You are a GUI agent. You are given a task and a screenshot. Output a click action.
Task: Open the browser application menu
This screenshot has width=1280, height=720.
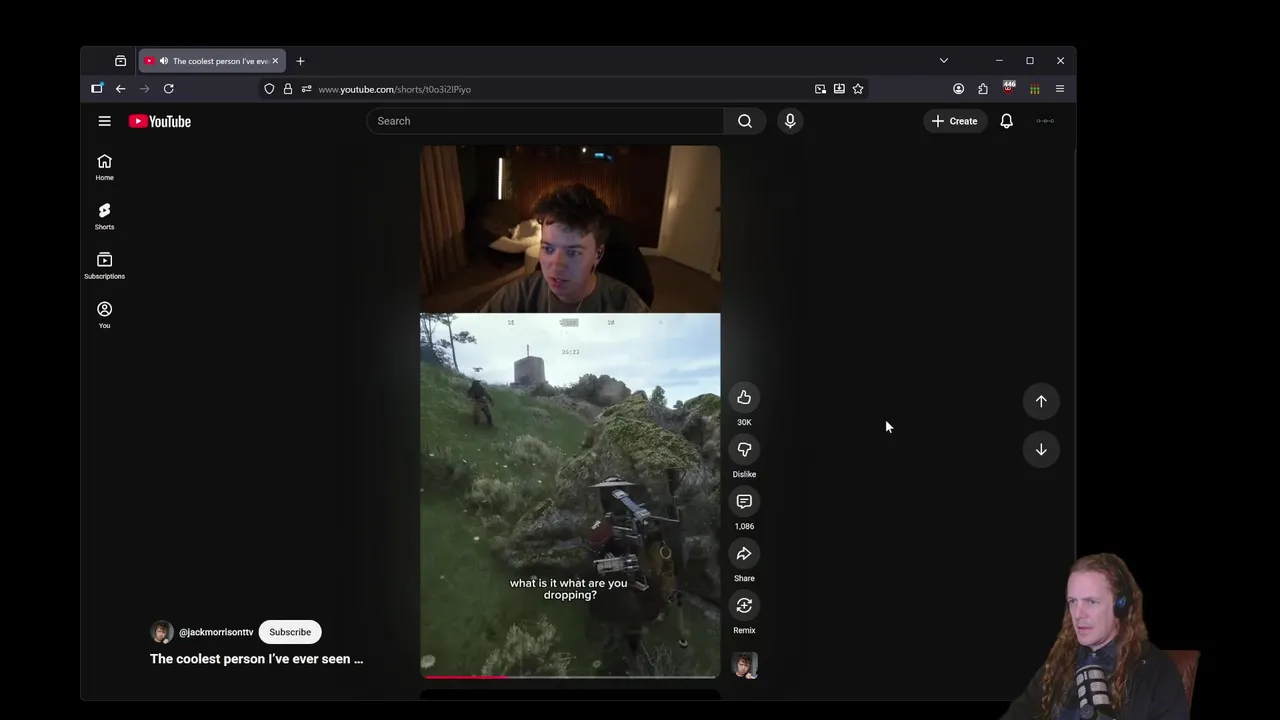(x=1060, y=89)
